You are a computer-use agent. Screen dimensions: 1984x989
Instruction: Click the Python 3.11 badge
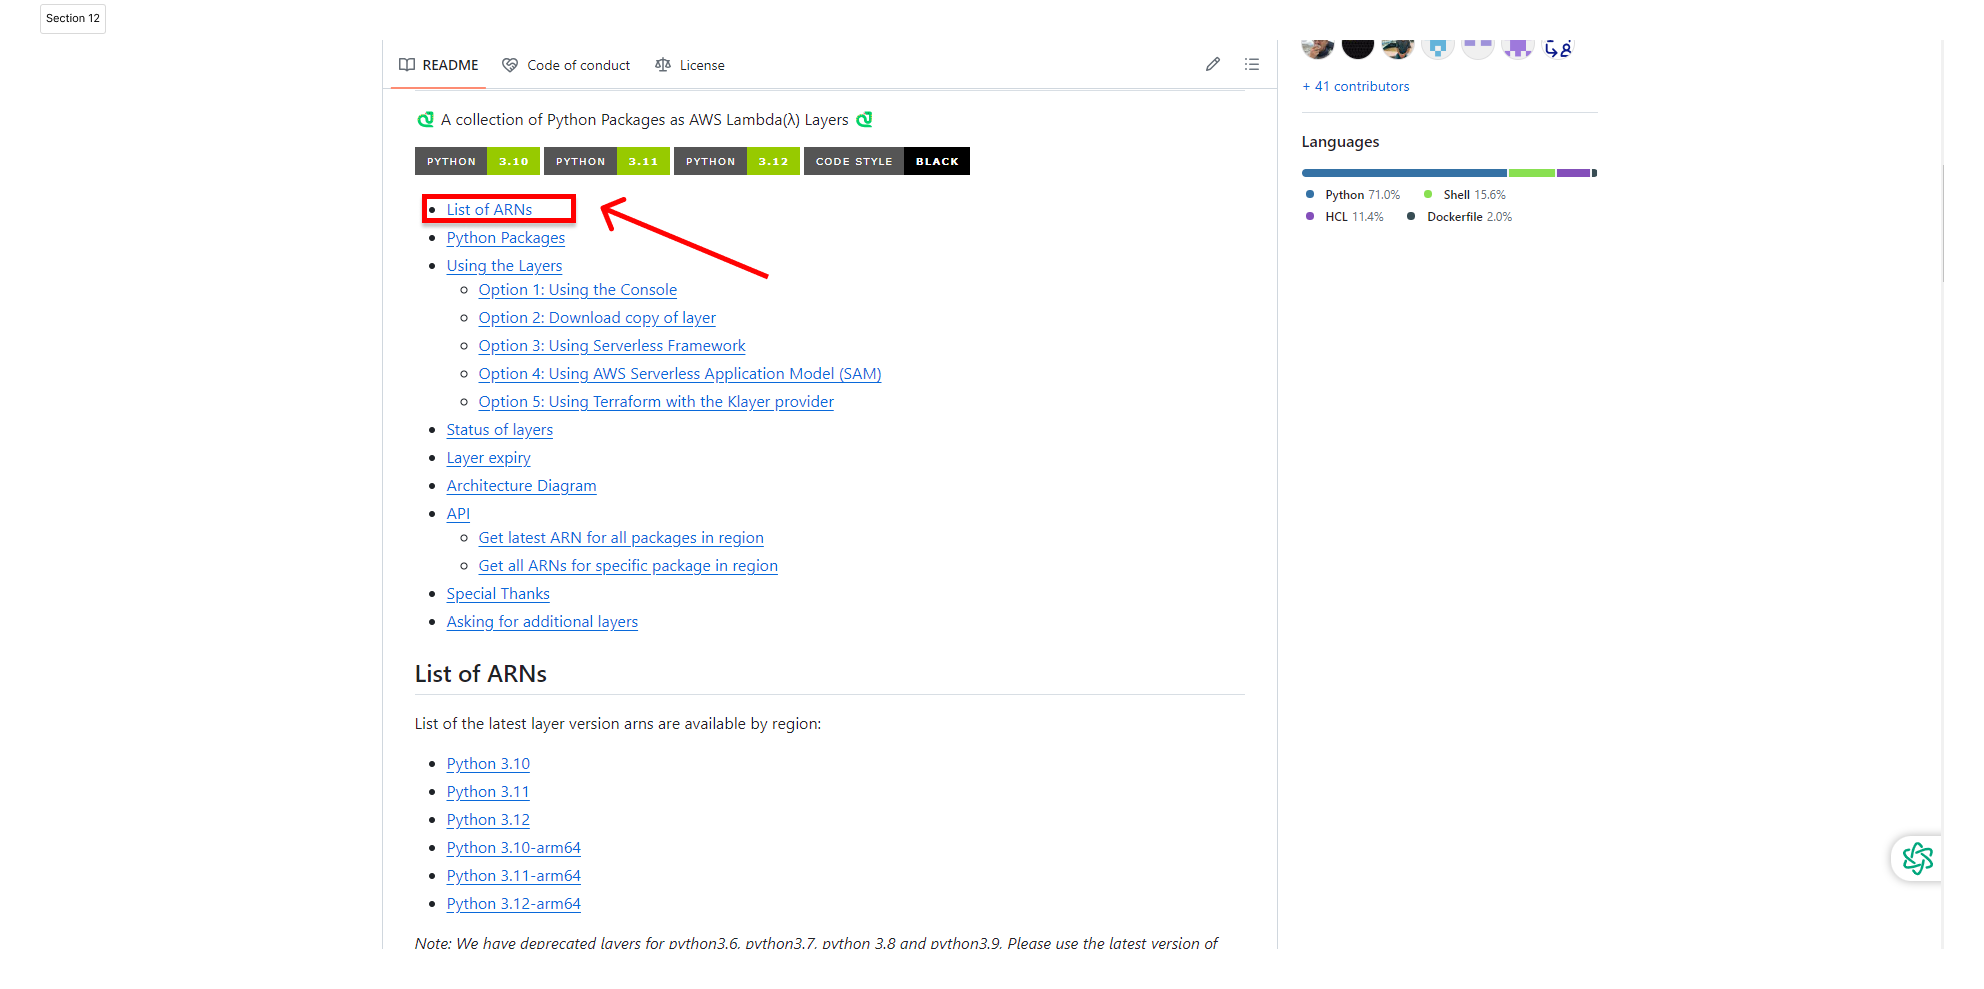point(607,161)
